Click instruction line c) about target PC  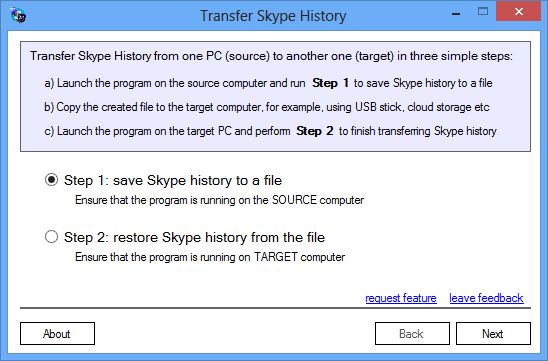pyautogui.click(x=271, y=131)
